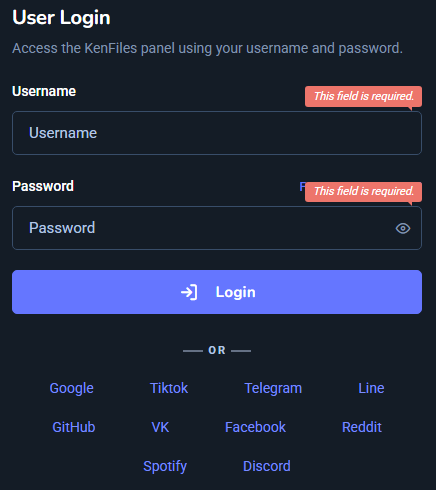This screenshot has height=490, width=436.
Task: Click the Password field label
Action: pyautogui.click(x=43, y=186)
